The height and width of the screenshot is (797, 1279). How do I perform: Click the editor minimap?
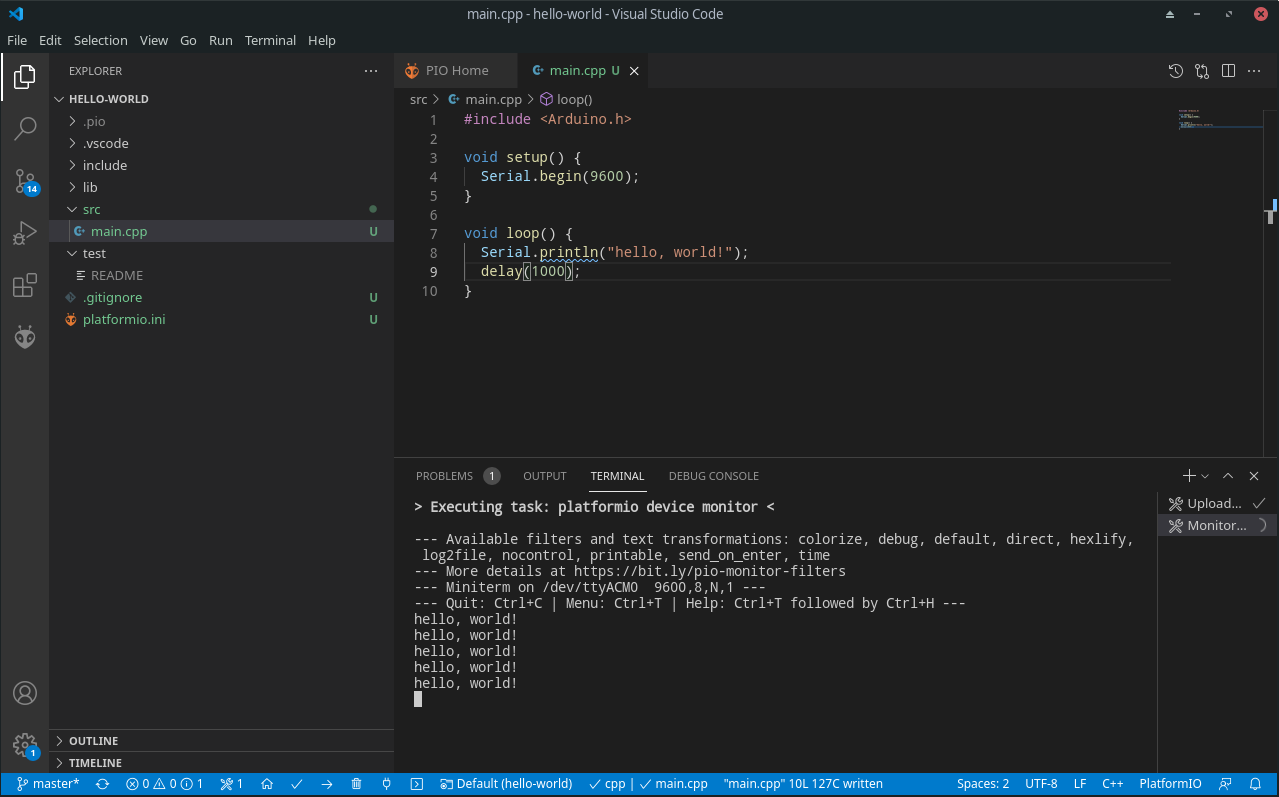pyautogui.click(x=1221, y=120)
